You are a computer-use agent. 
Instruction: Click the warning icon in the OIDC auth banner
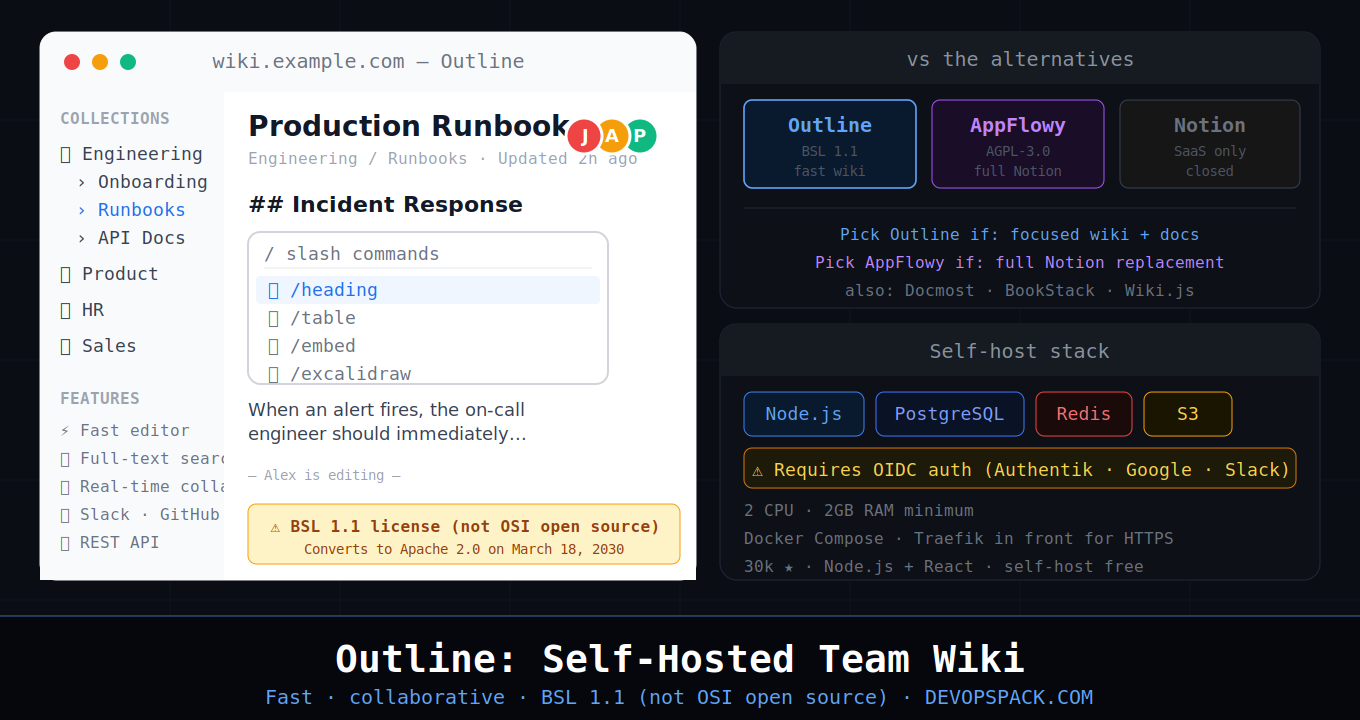tap(758, 470)
